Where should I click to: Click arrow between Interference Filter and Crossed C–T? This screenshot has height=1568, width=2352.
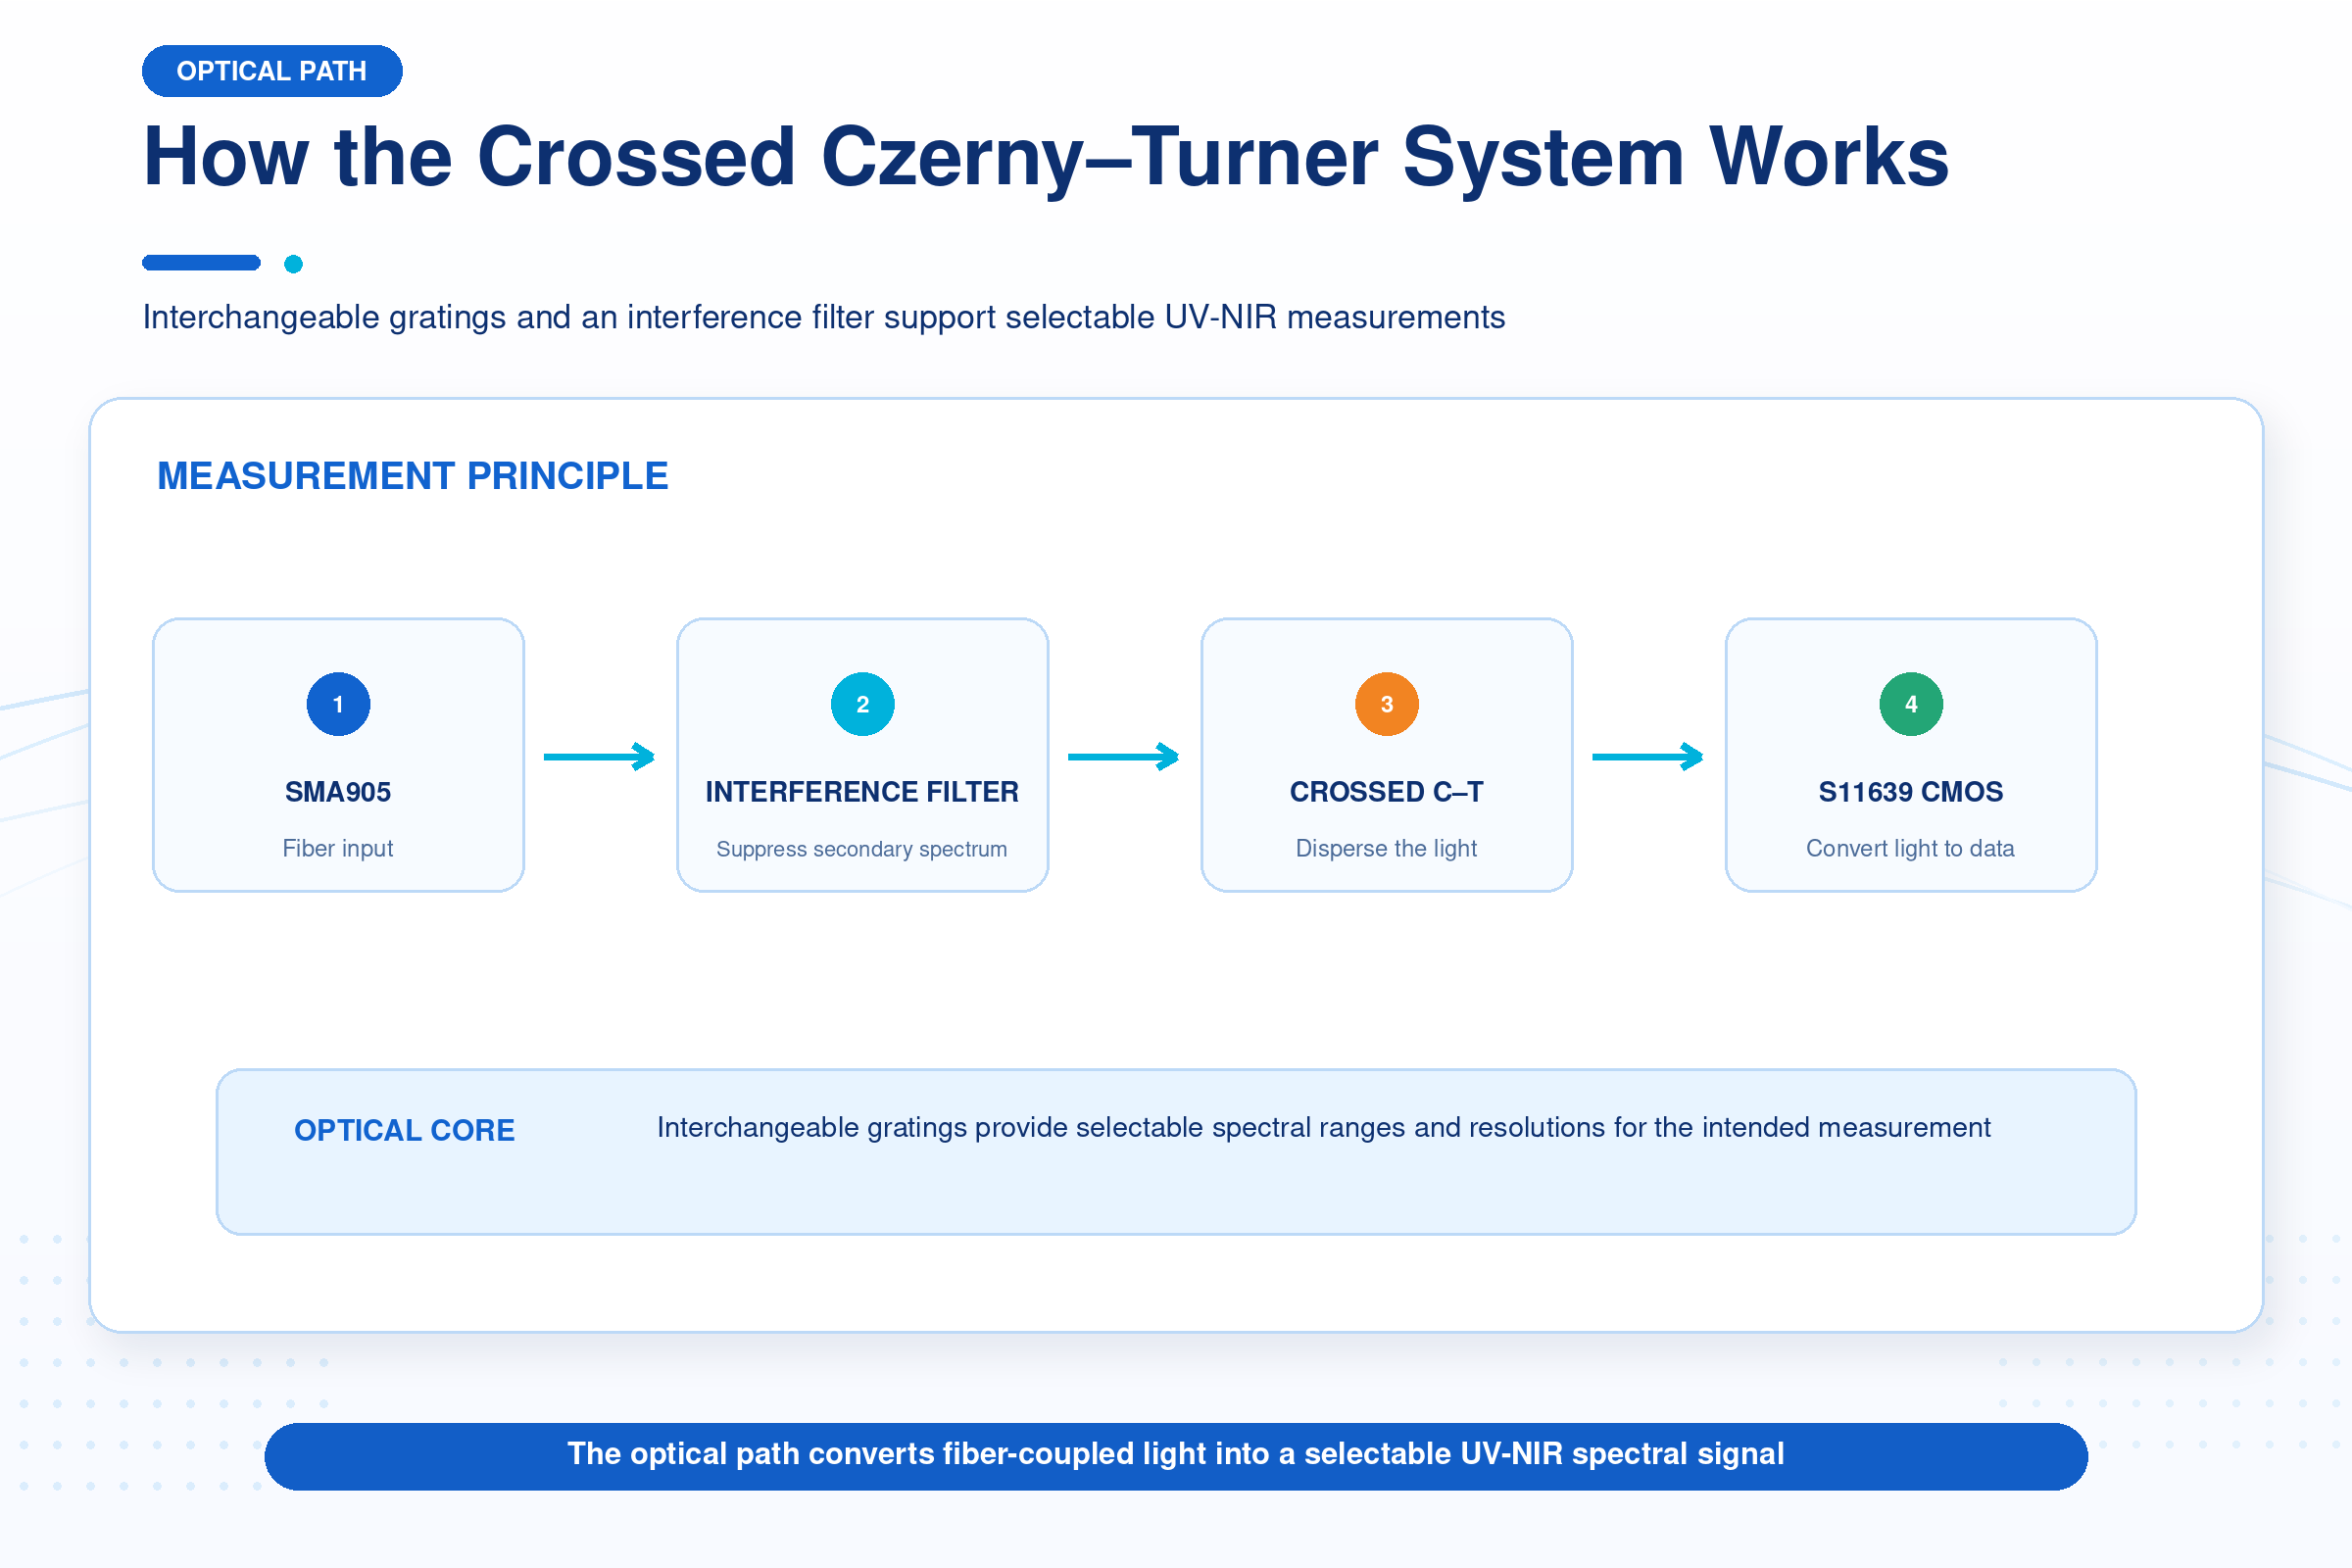coord(1123,757)
